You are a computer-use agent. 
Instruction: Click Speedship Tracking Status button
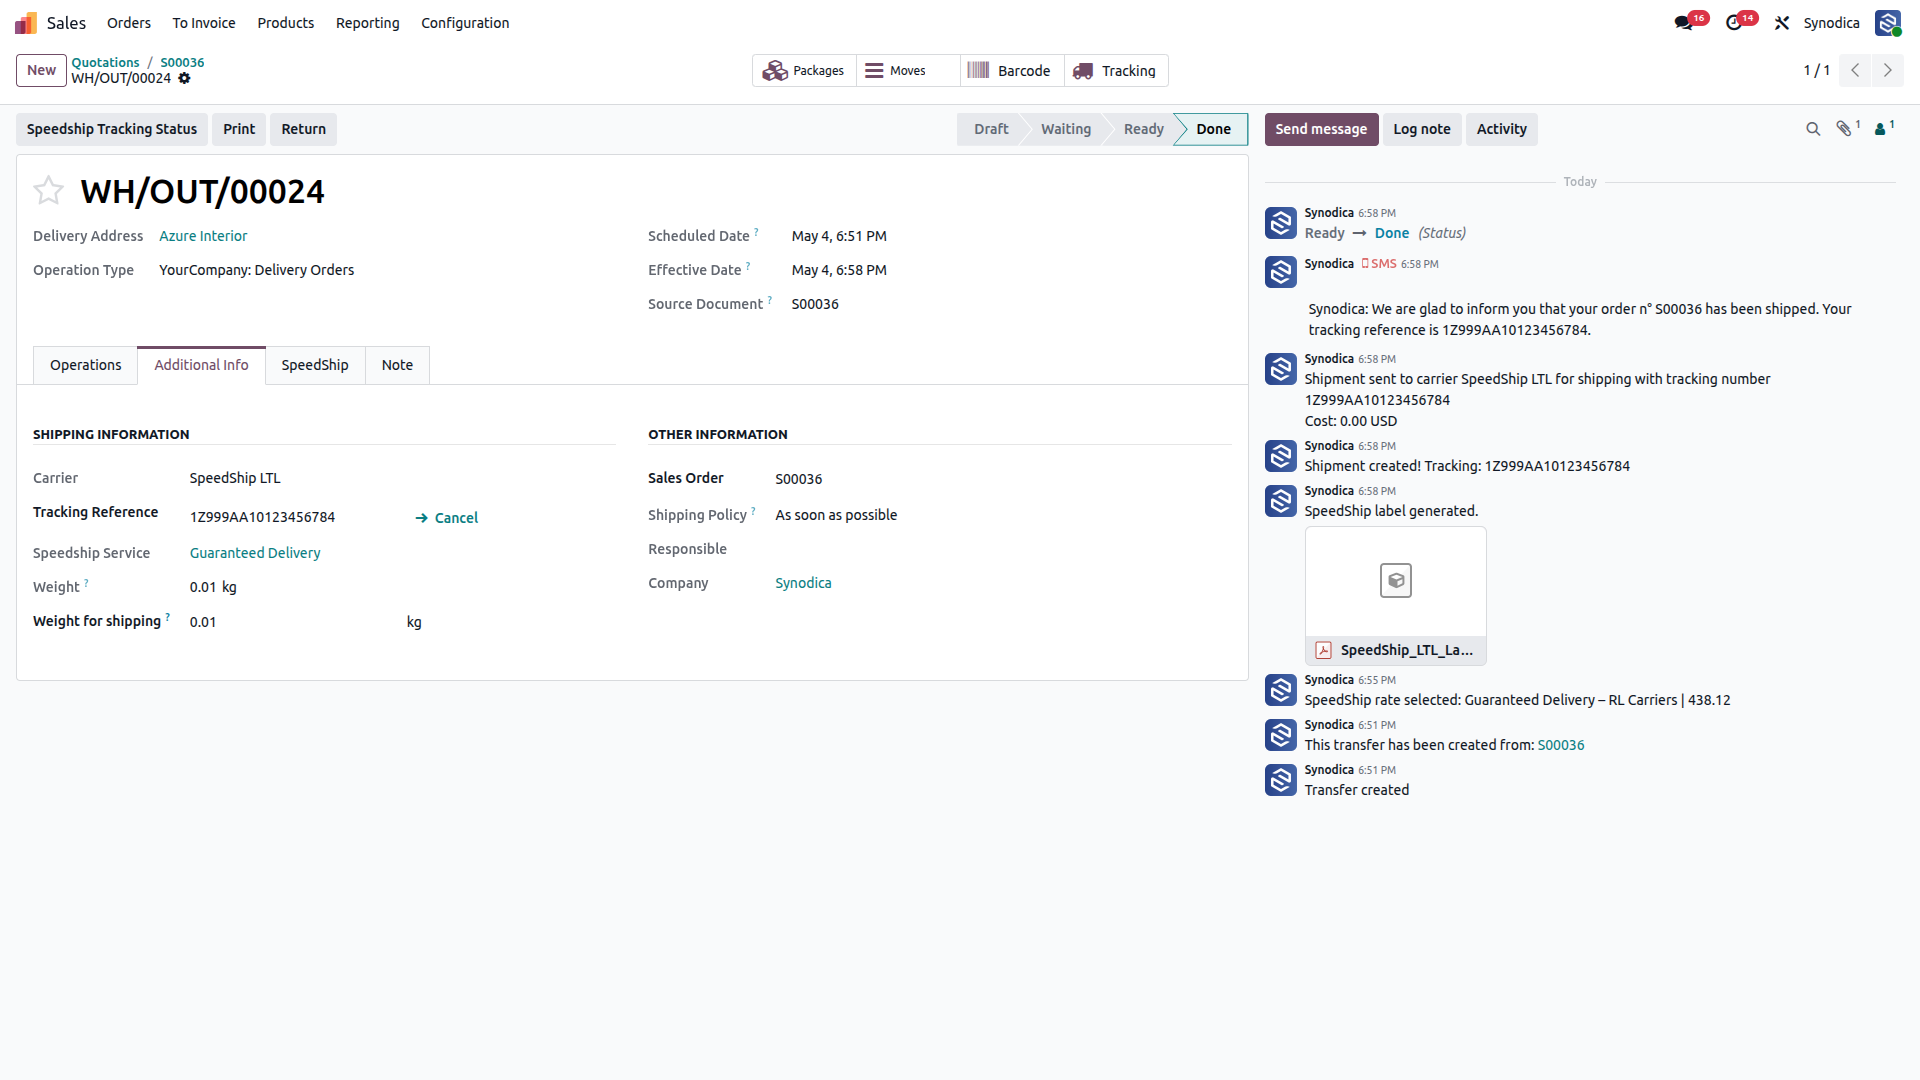coord(112,129)
